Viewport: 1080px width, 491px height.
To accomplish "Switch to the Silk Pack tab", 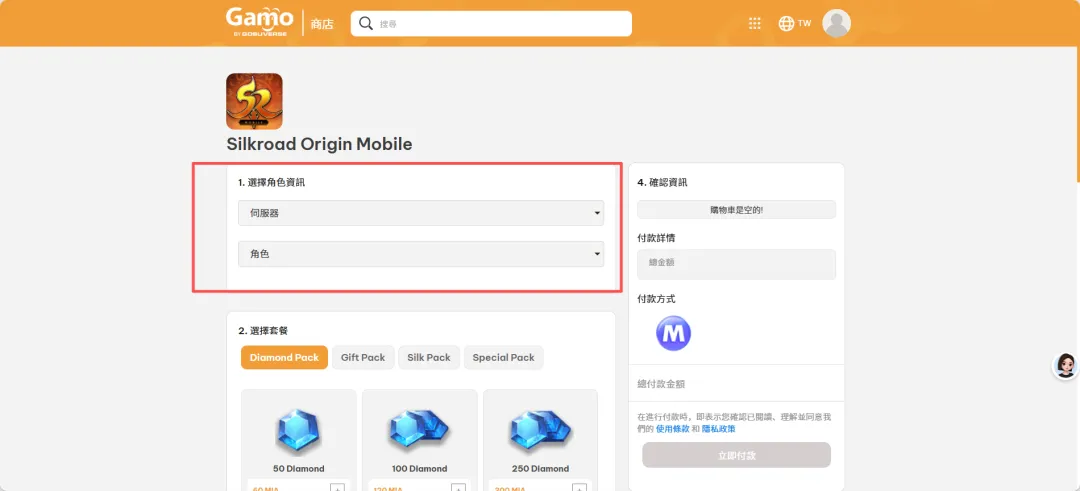I will tap(428, 357).
